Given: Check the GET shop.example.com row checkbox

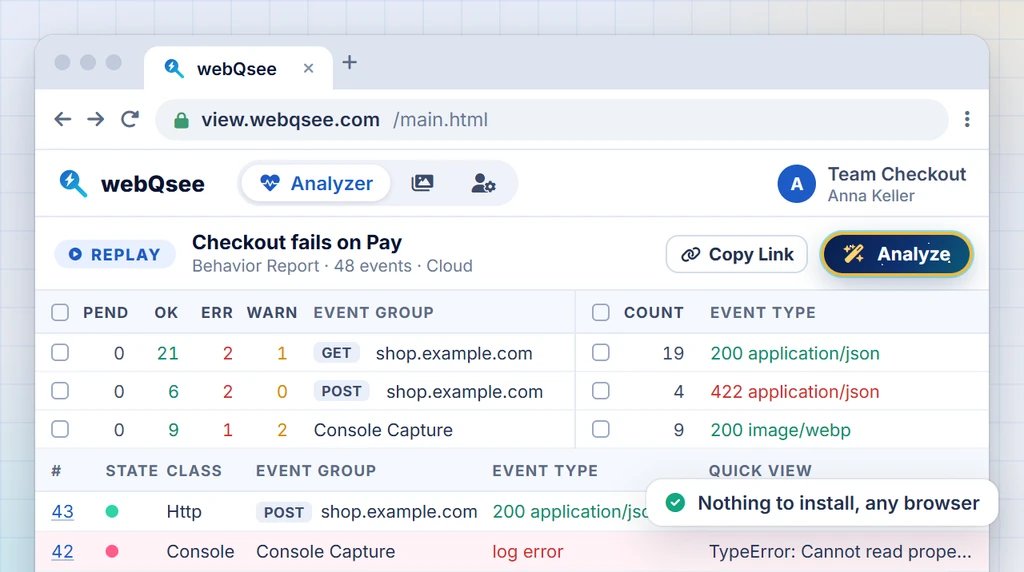Looking at the screenshot, I should [60, 353].
